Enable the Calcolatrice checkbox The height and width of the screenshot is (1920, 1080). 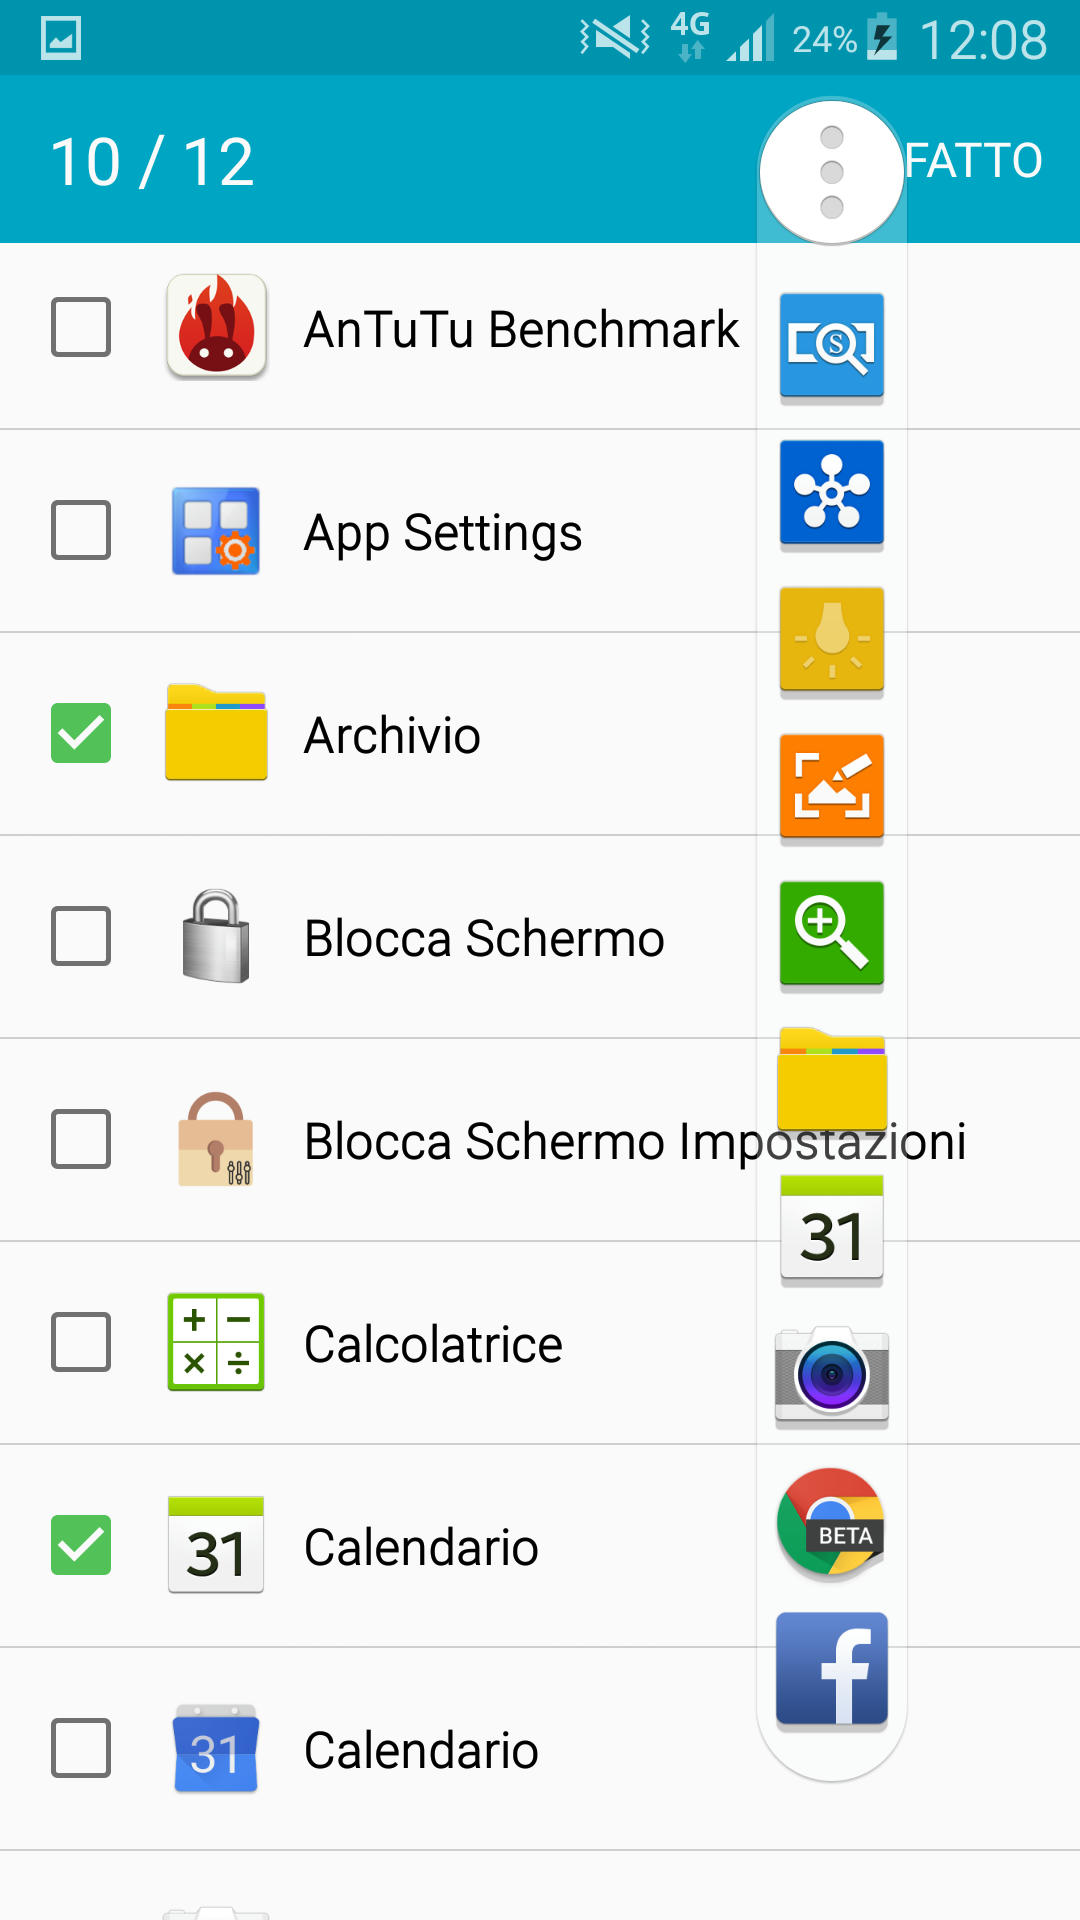tap(81, 1342)
